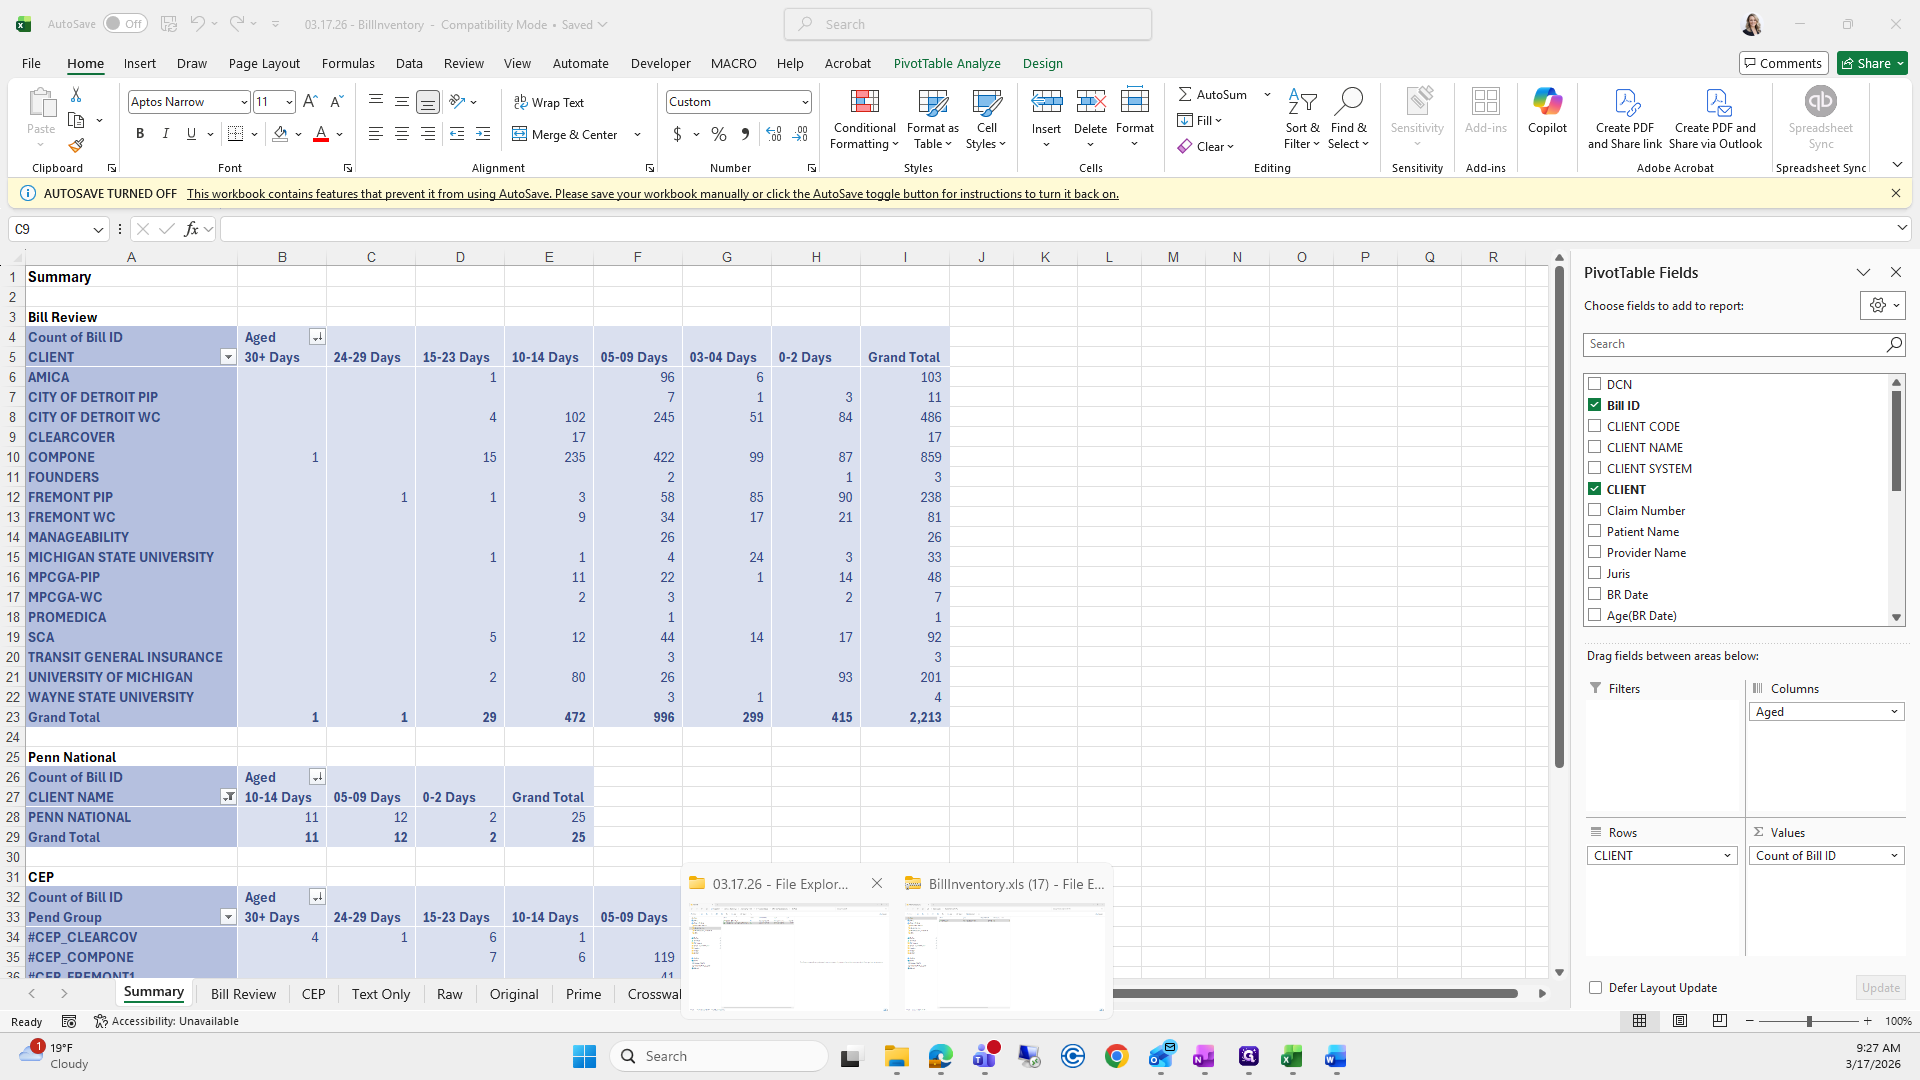Click the Comments button
The image size is (1920, 1080).
click(1783, 63)
